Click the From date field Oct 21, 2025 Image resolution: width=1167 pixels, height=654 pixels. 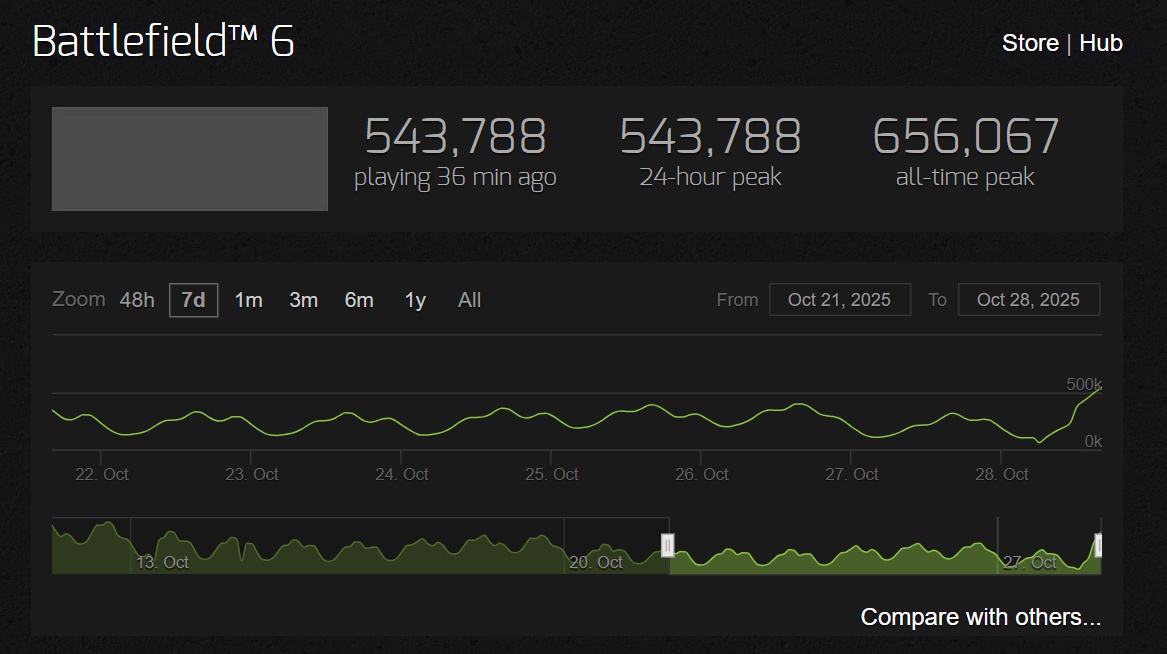coord(840,300)
